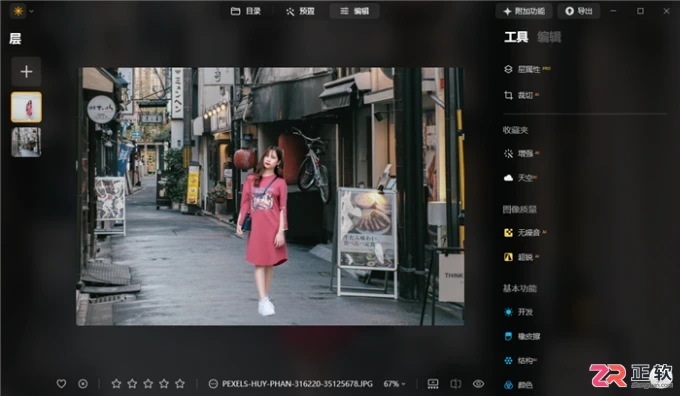Open the 天空 (Sky AI) cloud tool
680x396 pixels.
[520, 178]
